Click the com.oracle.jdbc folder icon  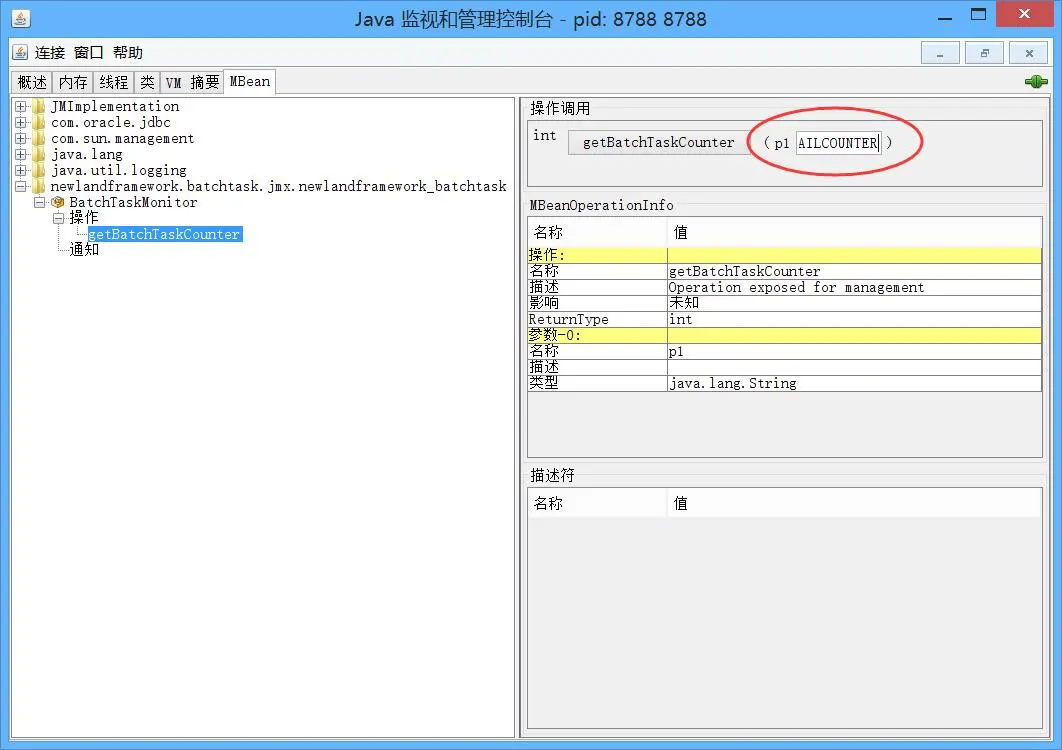(x=39, y=123)
